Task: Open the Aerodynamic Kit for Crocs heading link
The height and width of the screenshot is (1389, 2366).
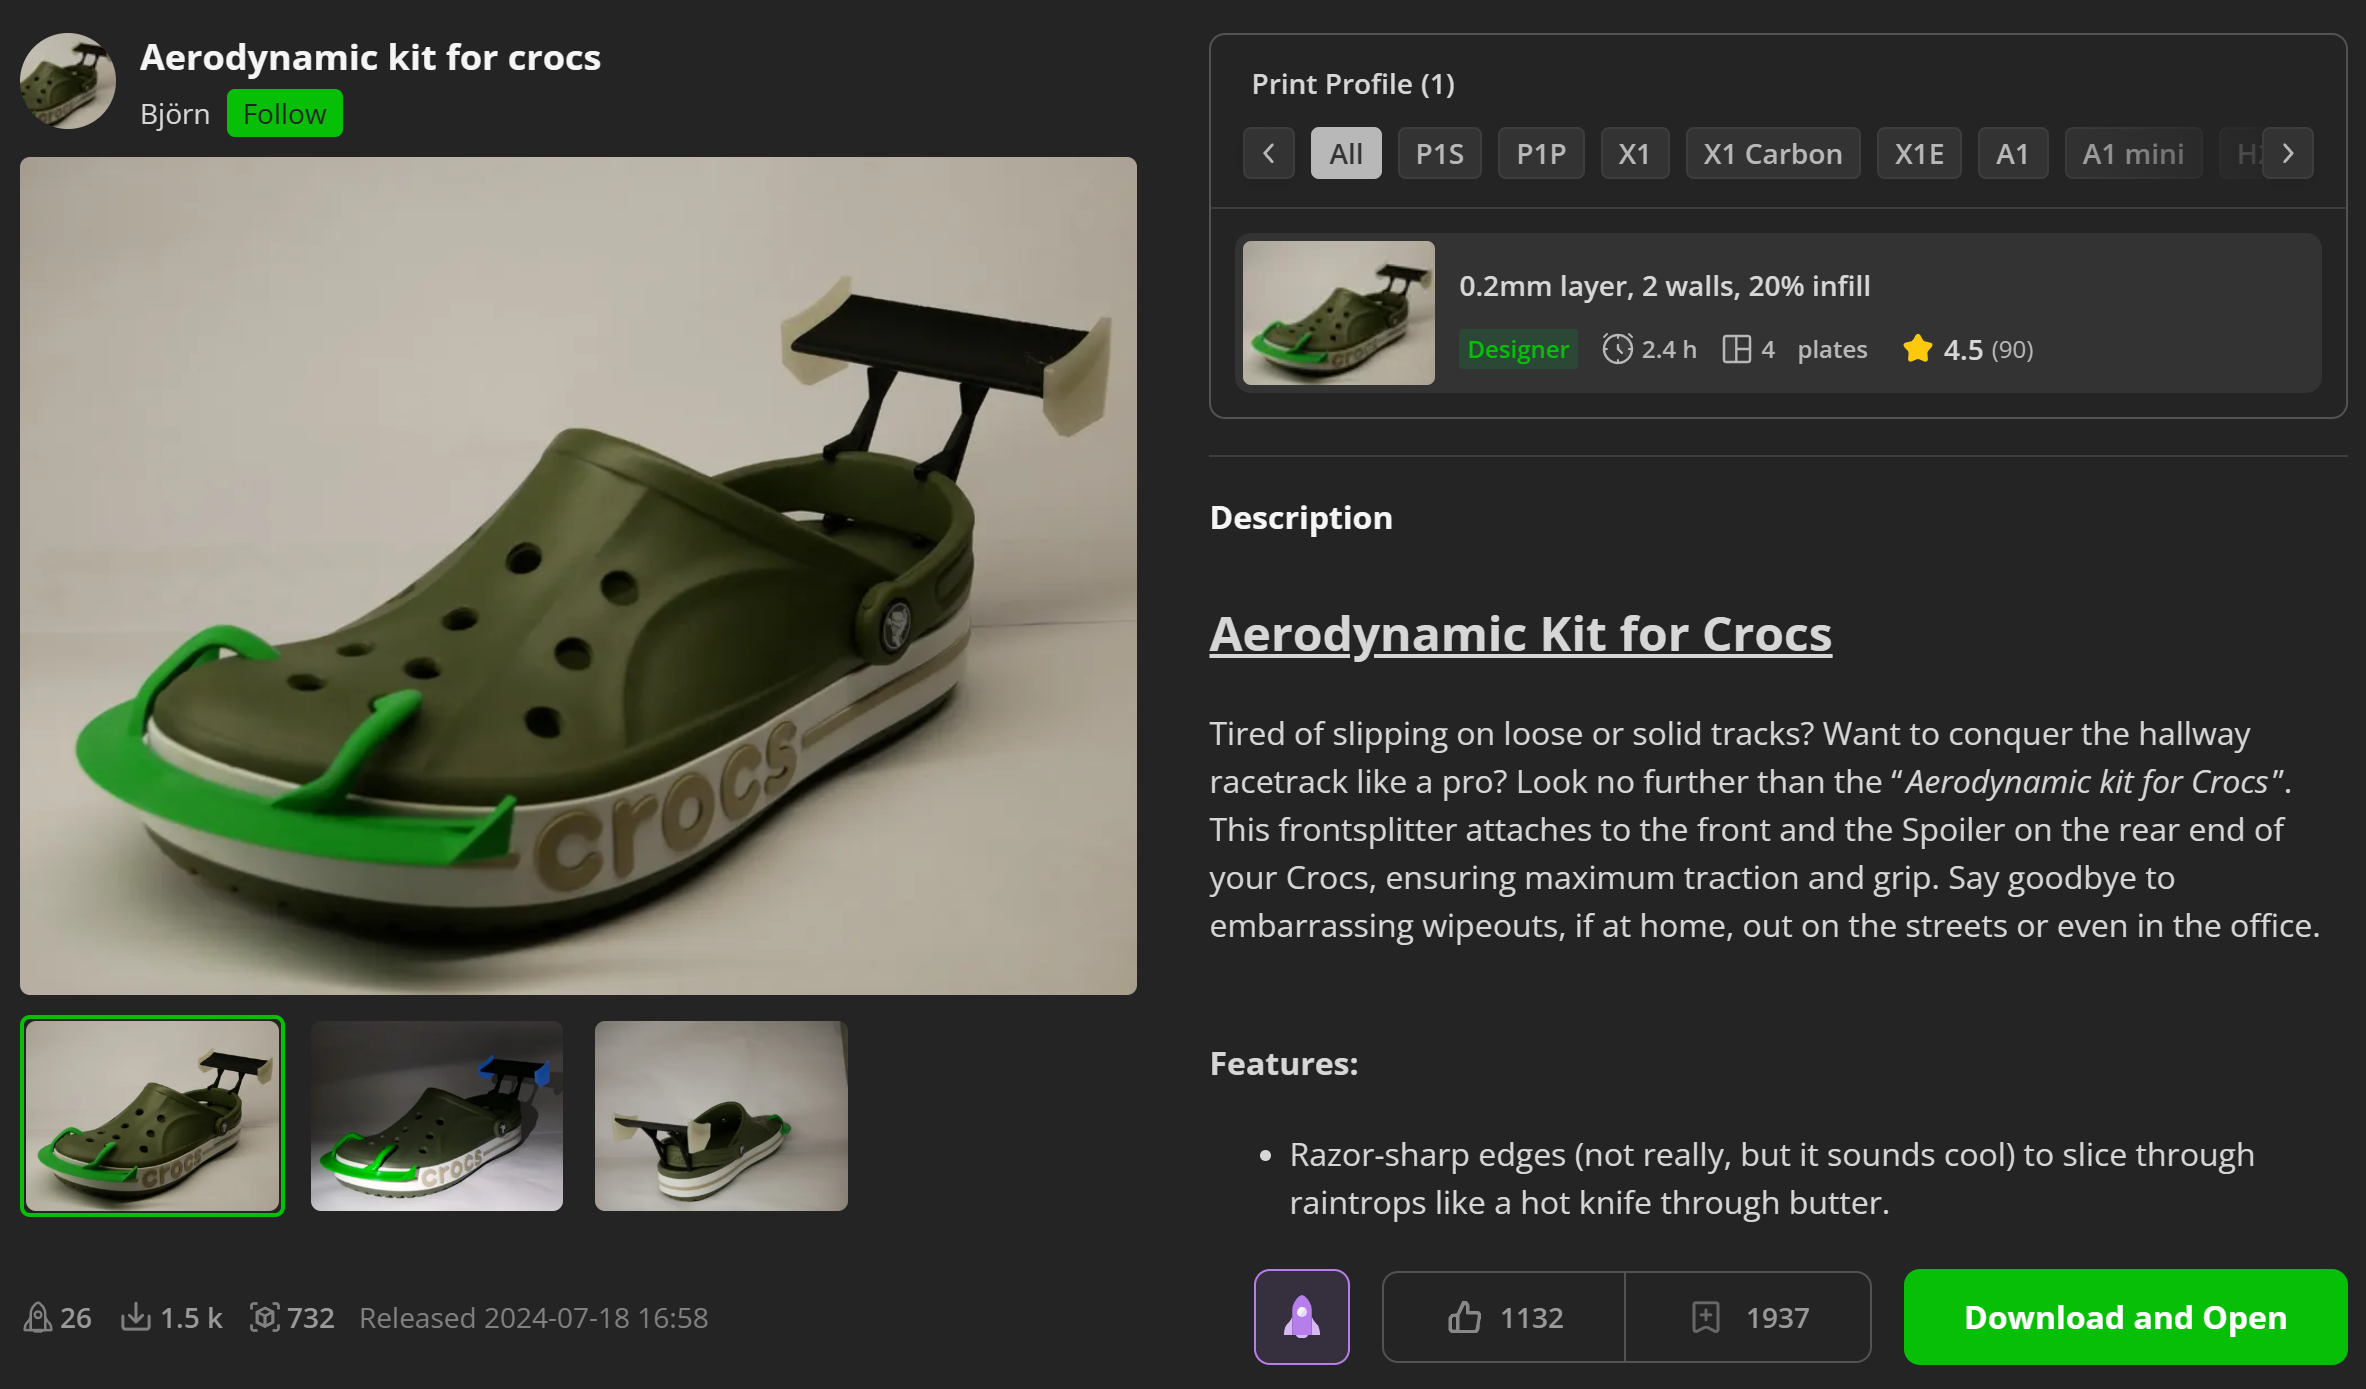Action: click(x=1520, y=634)
